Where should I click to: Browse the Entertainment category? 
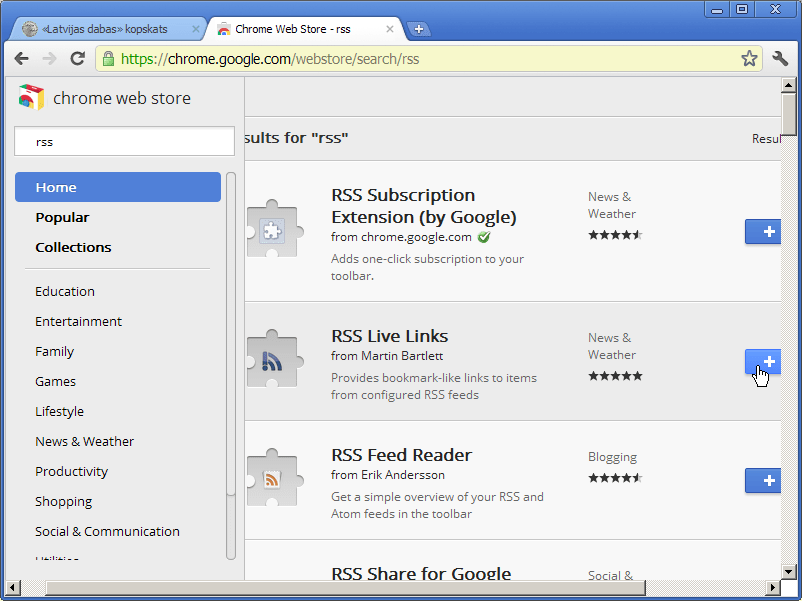point(78,321)
